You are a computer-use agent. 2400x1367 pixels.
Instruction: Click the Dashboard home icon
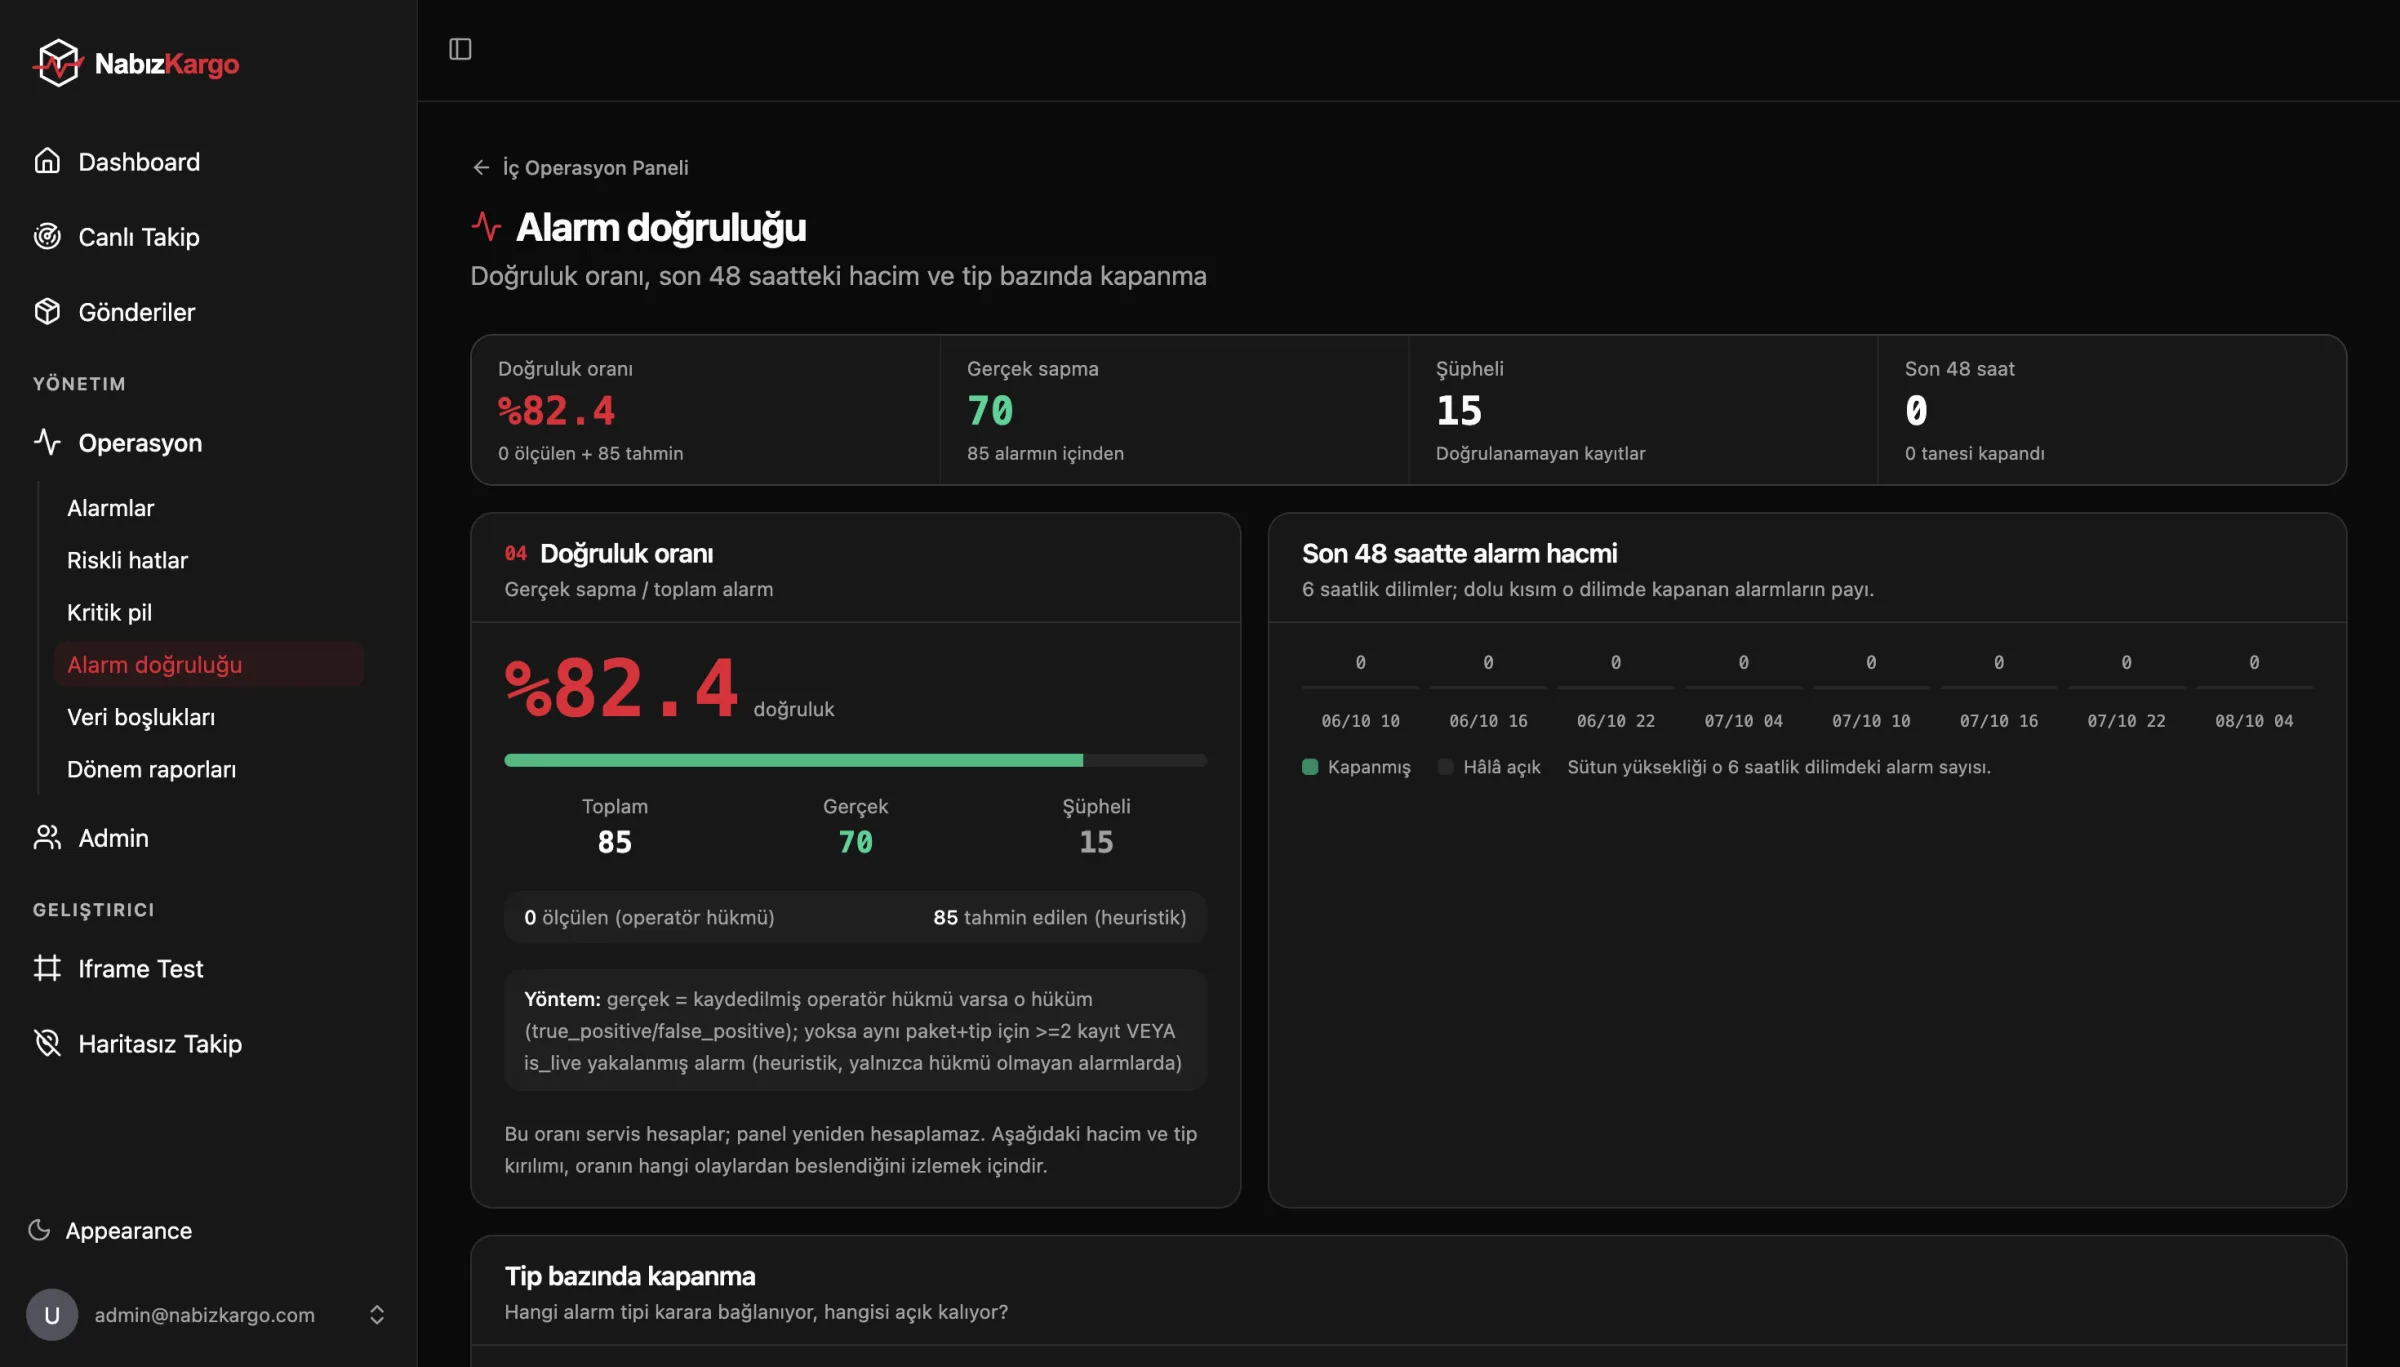click(x=47, y=161)
